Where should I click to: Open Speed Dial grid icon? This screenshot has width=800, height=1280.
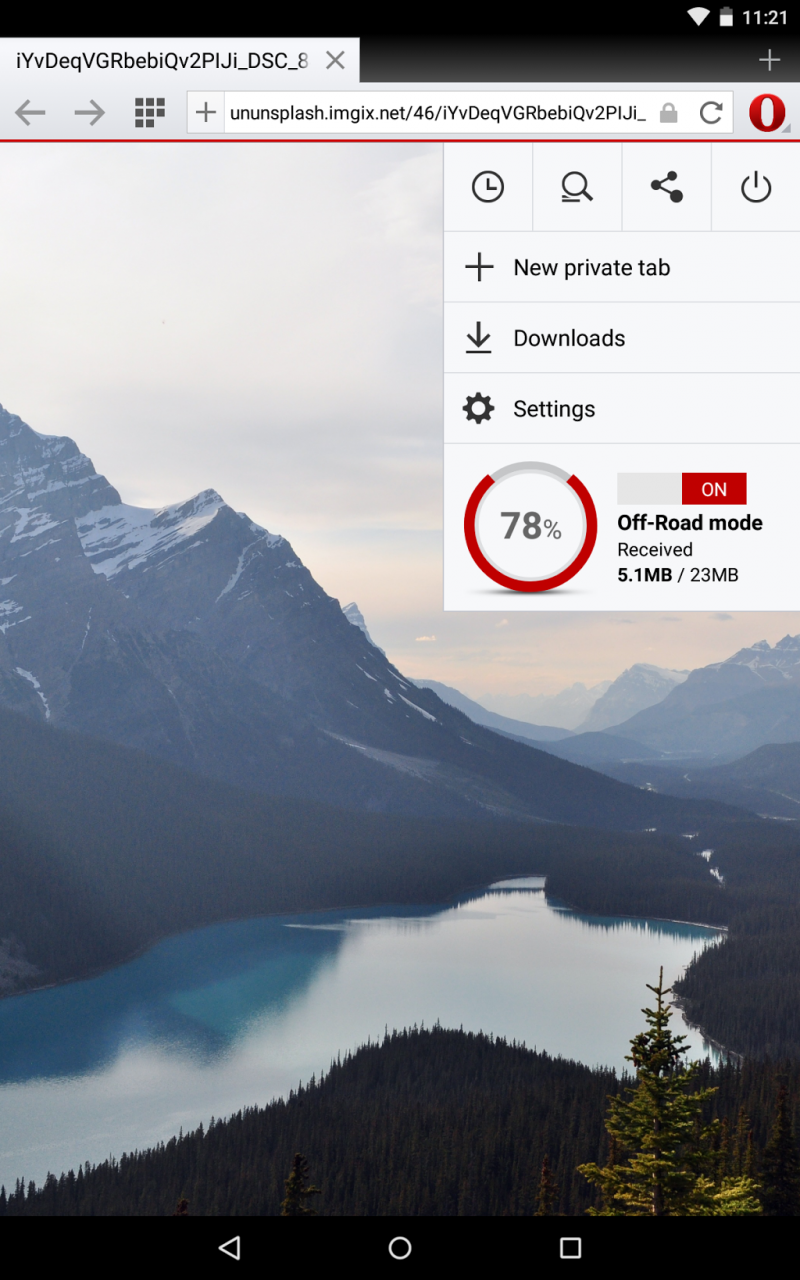click(x=149, y=113)
